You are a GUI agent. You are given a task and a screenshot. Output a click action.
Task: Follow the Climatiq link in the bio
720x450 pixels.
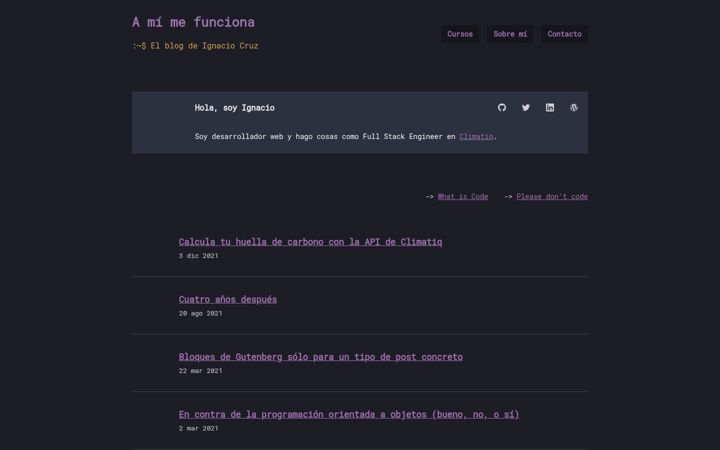(476, 136)
